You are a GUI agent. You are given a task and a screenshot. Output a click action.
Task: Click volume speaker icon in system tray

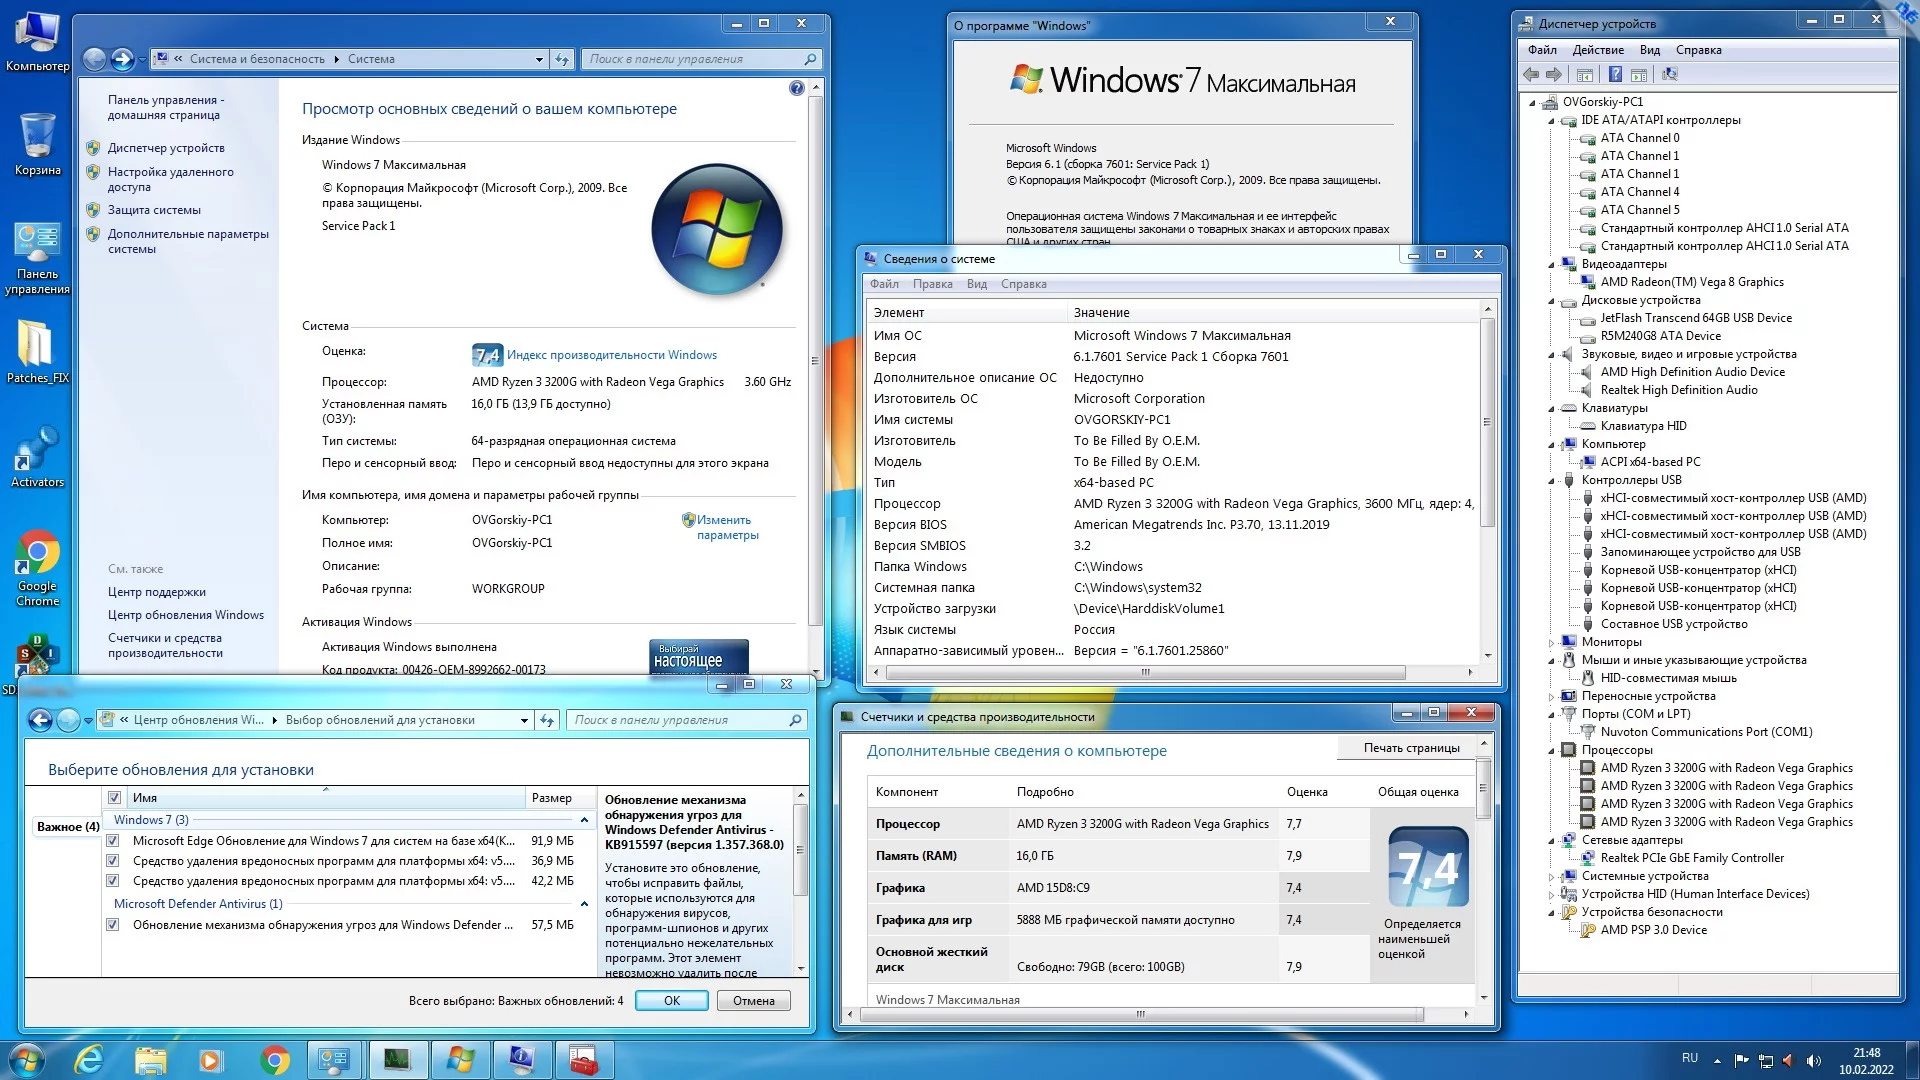[x=1814, y=1060]
